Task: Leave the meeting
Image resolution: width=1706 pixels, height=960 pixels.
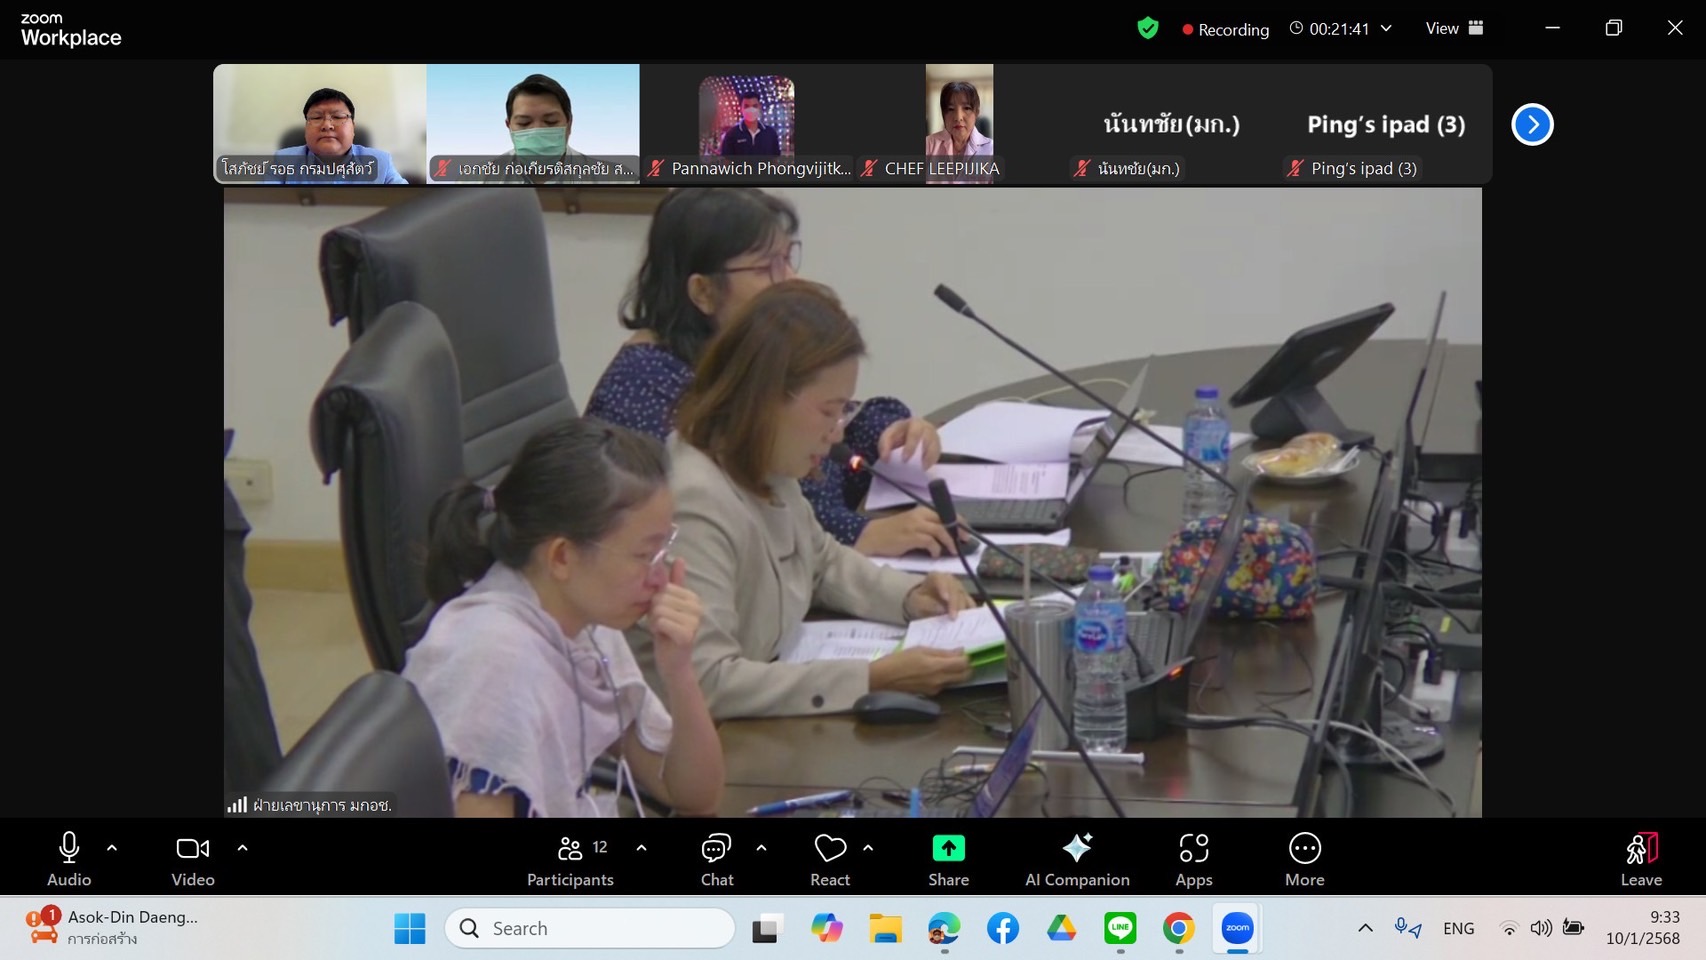Action: (x=1640, y=859)
